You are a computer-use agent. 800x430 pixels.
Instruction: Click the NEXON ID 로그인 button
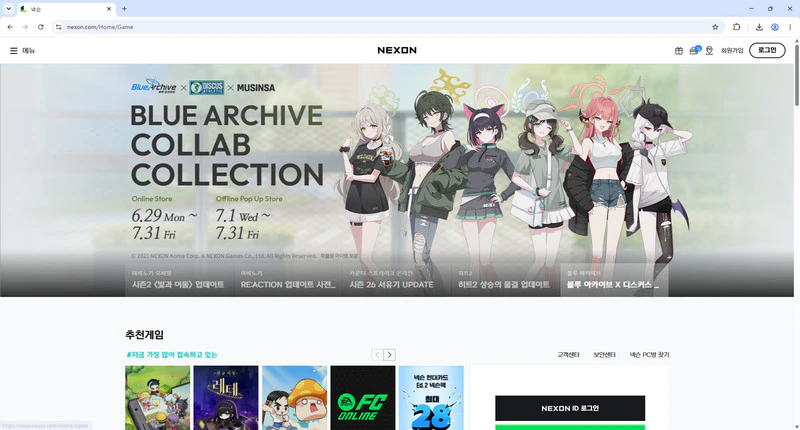[x=570, y=408]
